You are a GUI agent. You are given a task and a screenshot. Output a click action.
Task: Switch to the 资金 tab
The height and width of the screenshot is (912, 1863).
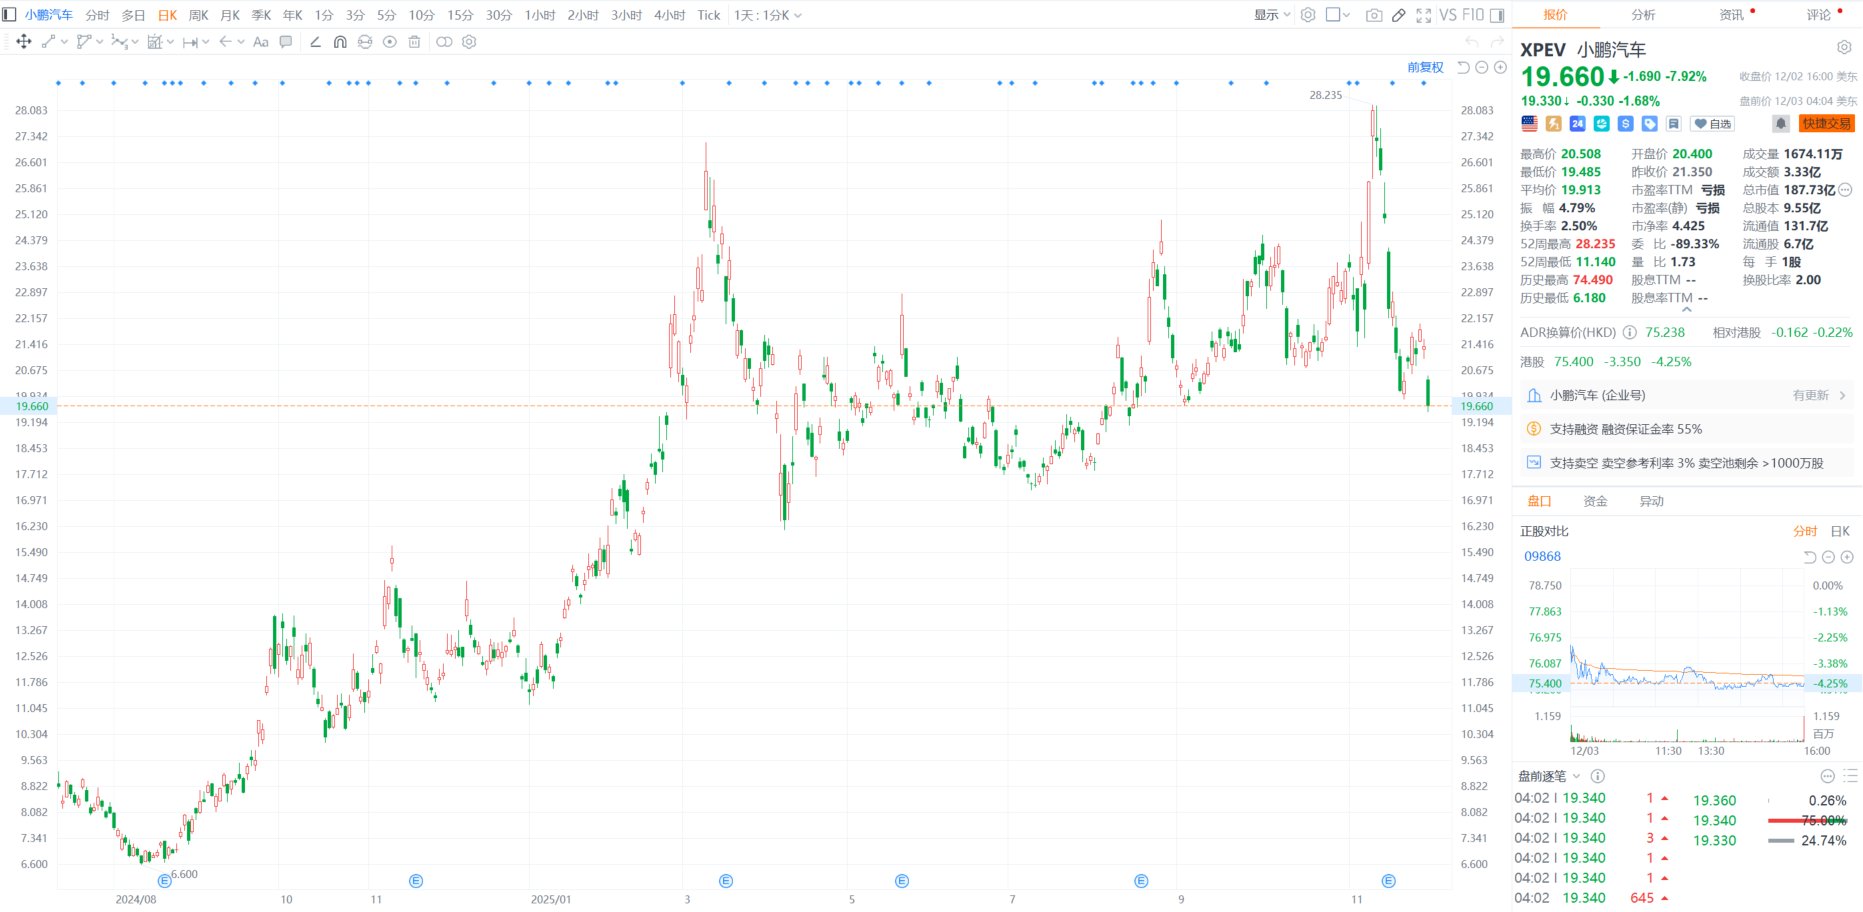[1596, 501]
